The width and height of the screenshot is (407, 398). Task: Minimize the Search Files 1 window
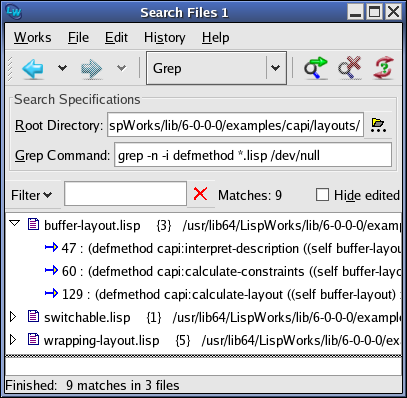355,12
